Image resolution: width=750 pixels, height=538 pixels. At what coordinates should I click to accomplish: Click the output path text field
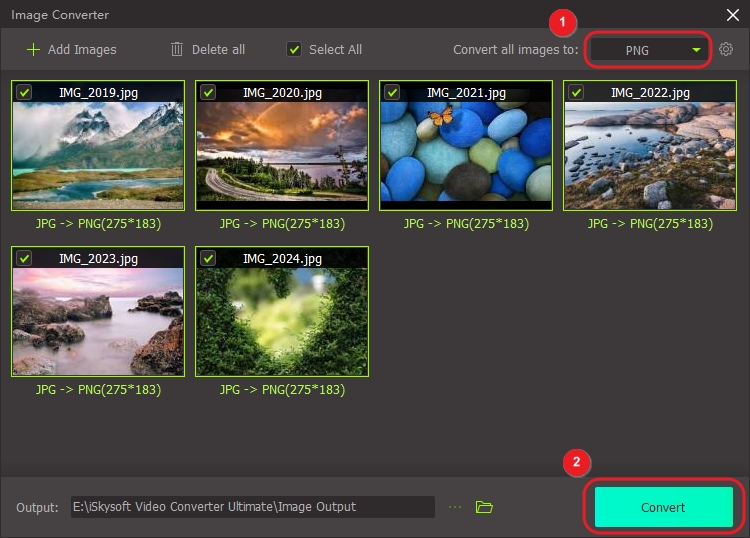(x=252, y=507)
